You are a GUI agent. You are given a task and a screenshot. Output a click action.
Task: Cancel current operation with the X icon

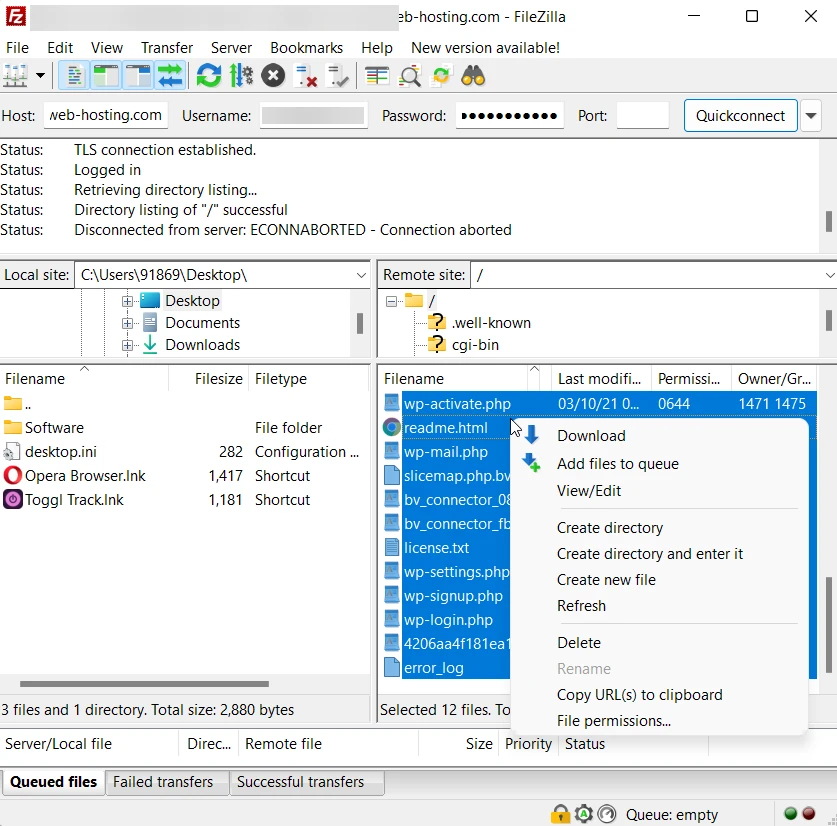click(x=273, y=76)
